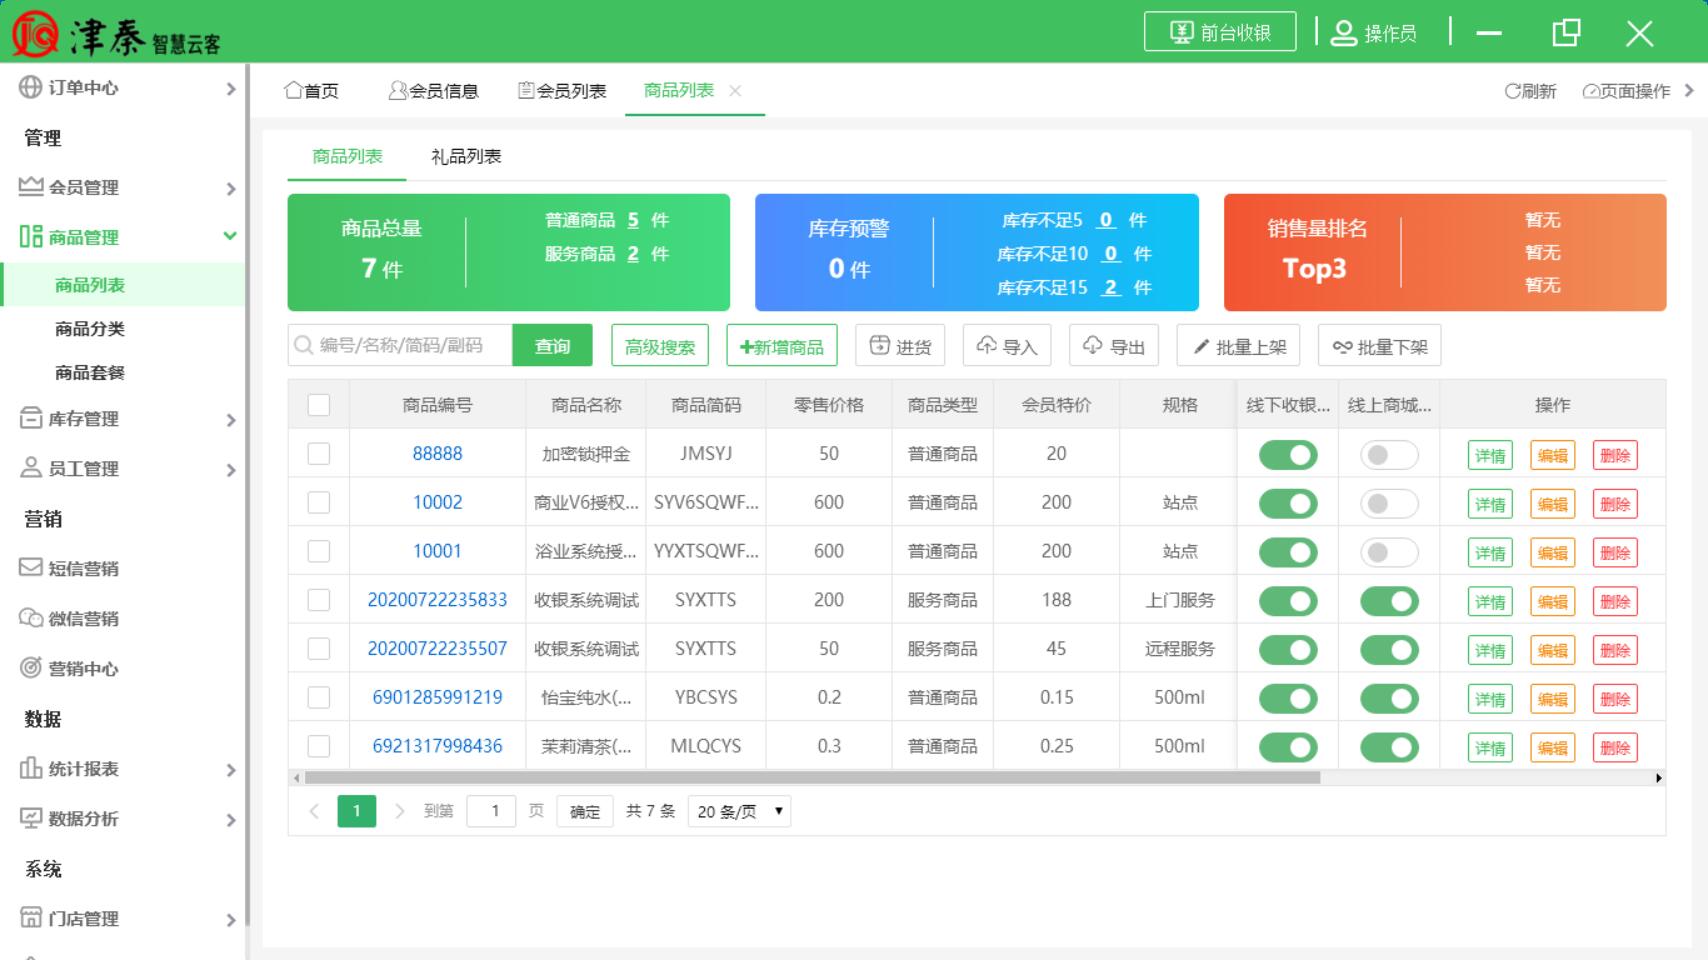This screenshot has width=1708, height=960.
Task: Click the 批量下架 batch unlist icon
Action: (x=1342, y=346)
